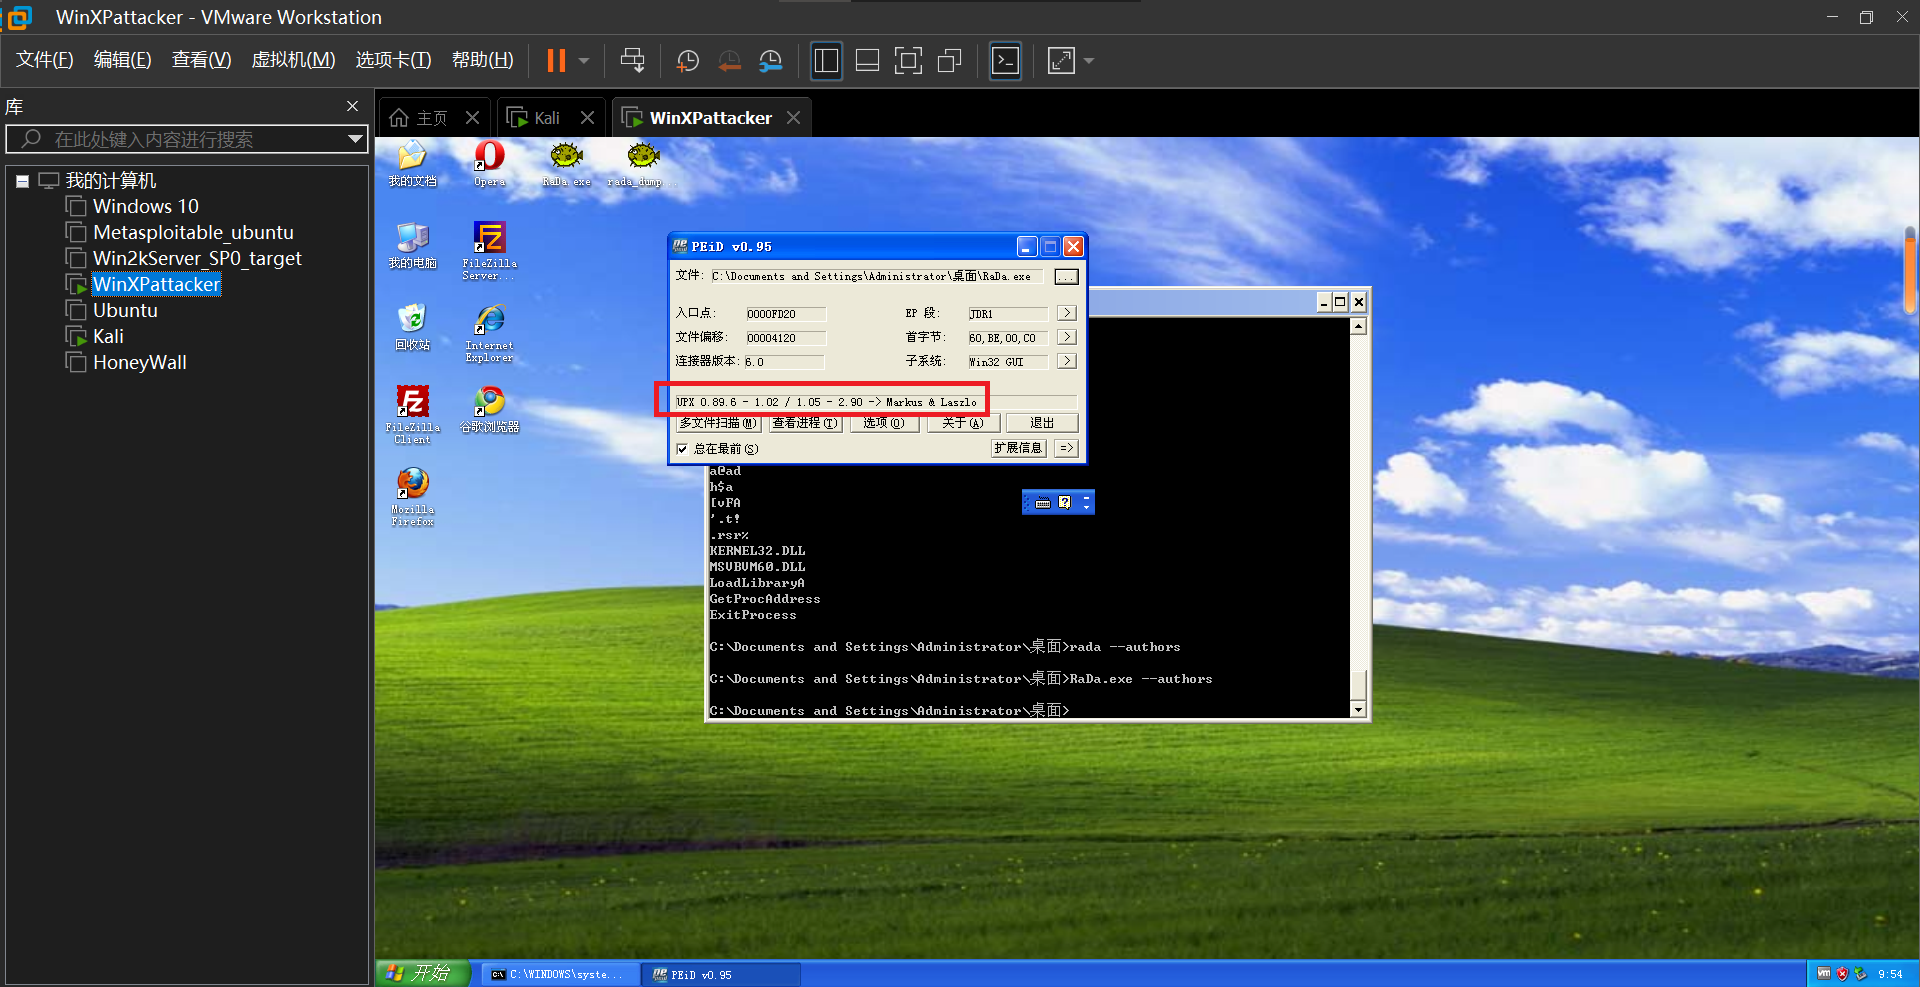Image resolution: width=1920 pixels, height=987 pixels.
Task: Select Windows 10 in the library
Action: [146, 206]
